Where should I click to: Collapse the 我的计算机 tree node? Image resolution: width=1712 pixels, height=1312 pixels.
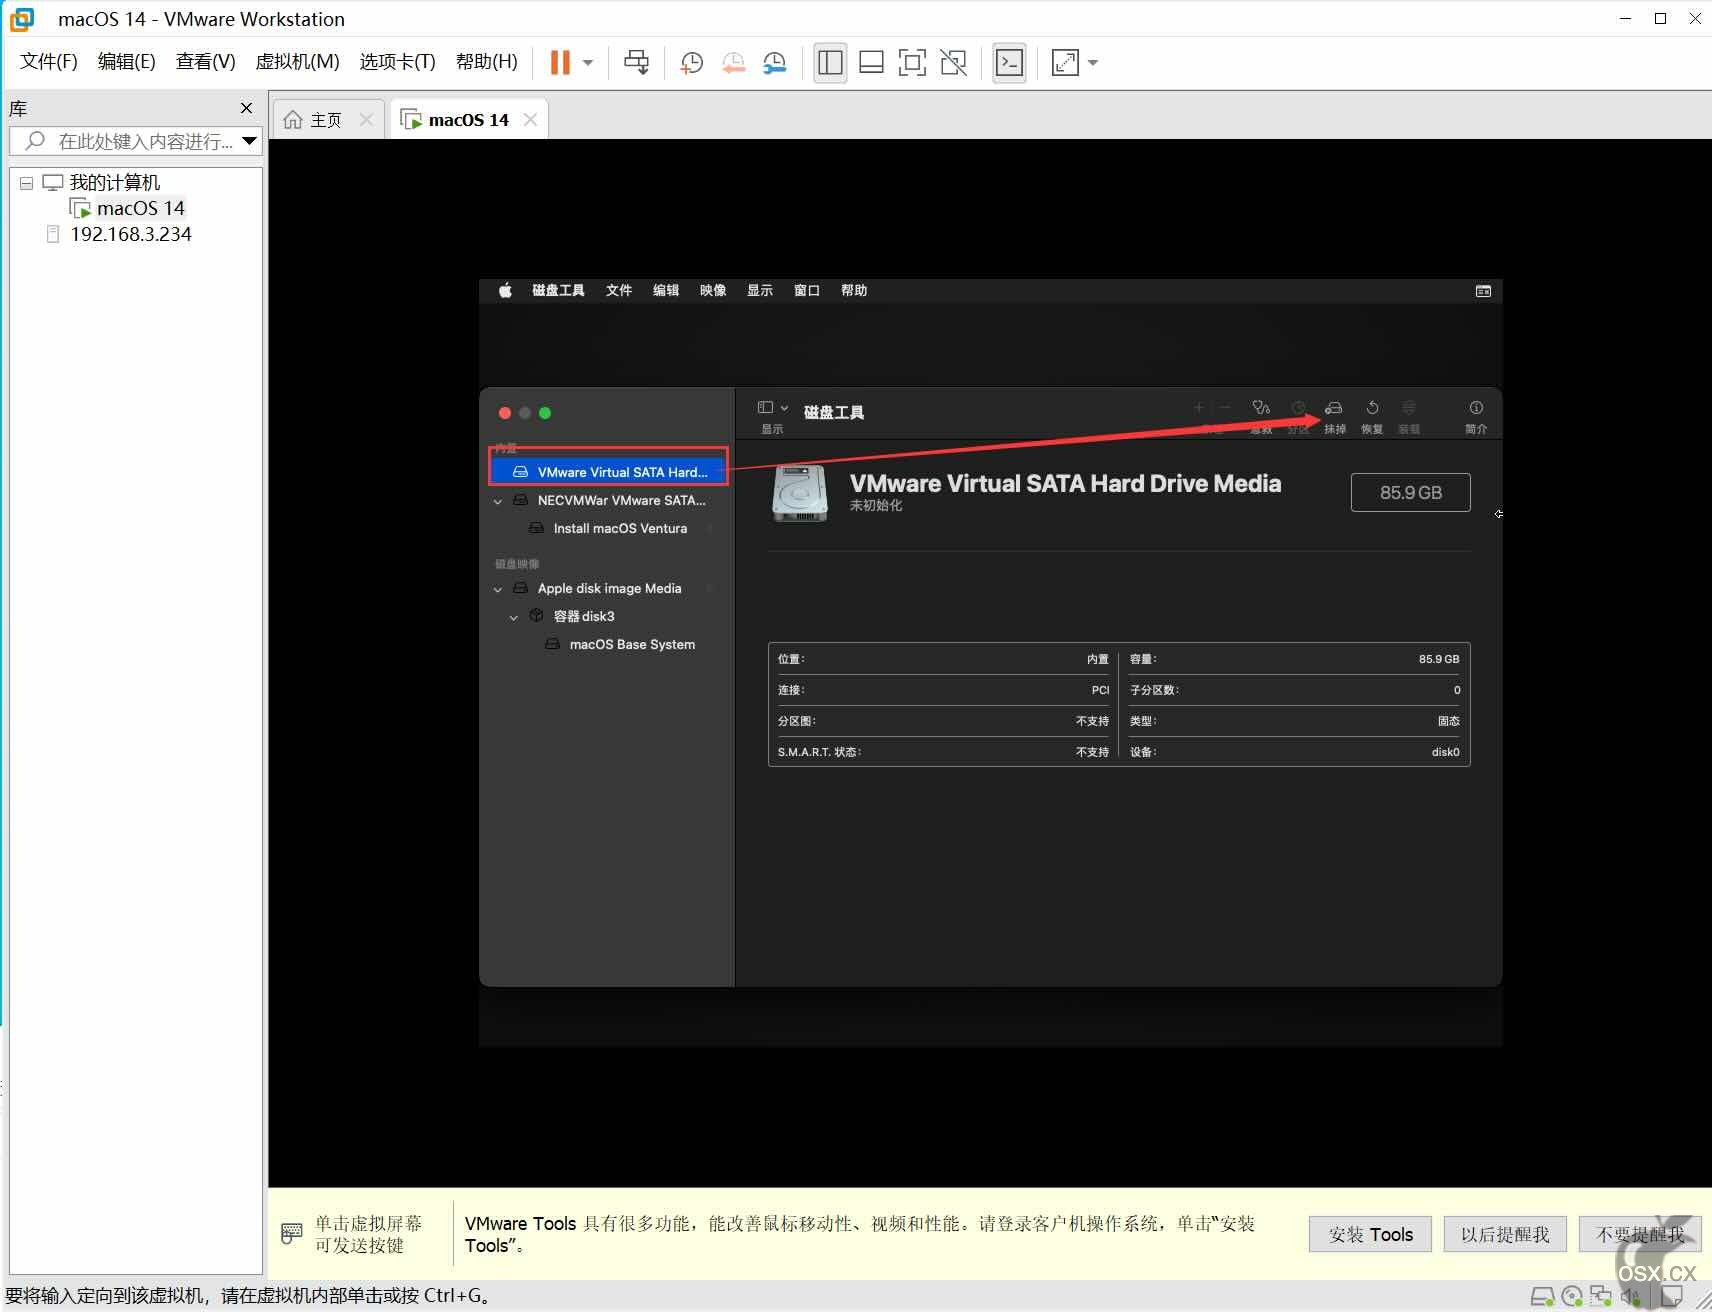[27, 183]
